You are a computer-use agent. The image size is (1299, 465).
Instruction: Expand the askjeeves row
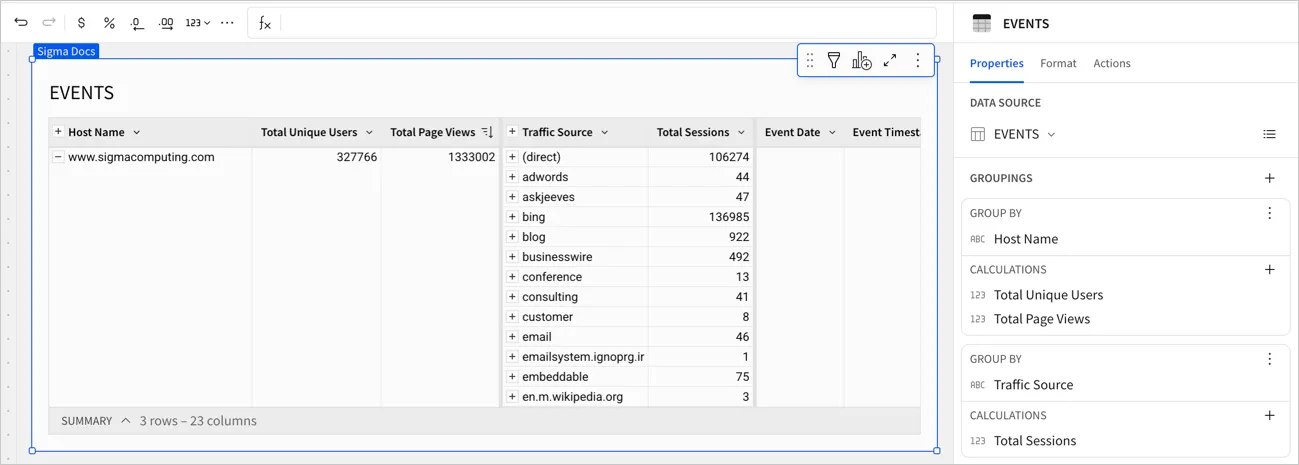tap(512, 197)
